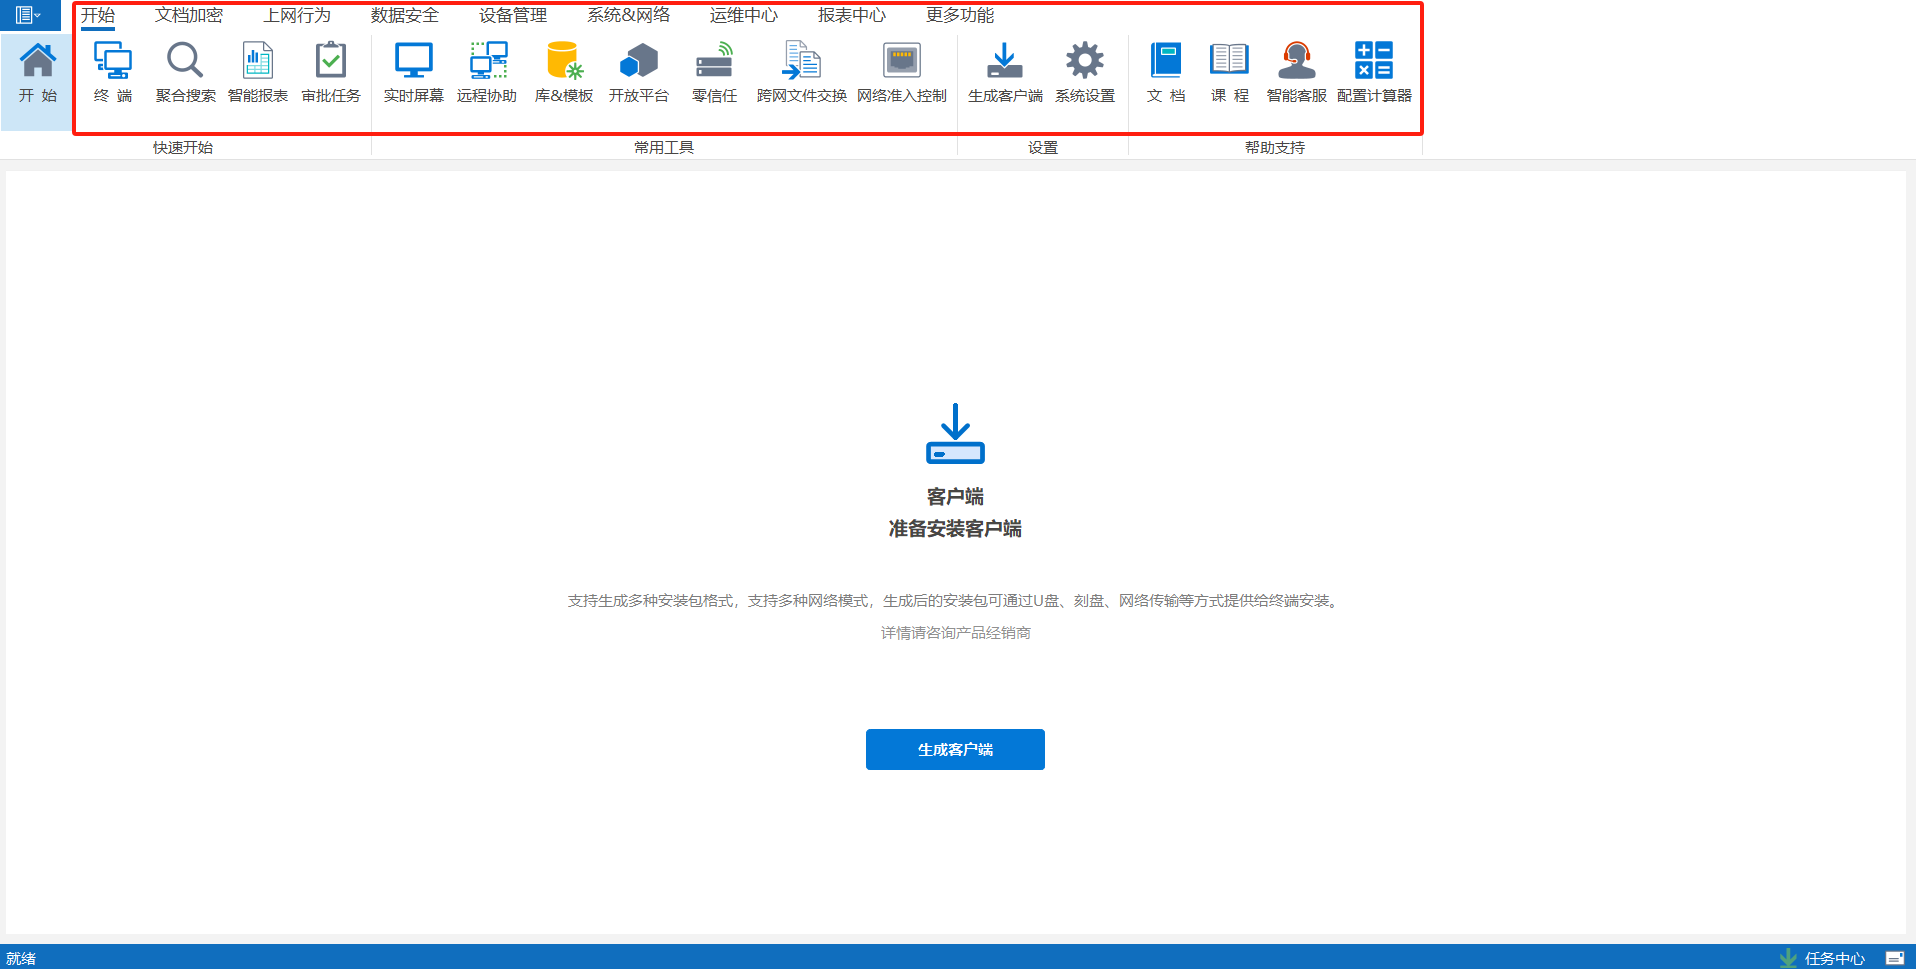
Task: Click the 库&模板 database icon
Action: coord(564,62)
